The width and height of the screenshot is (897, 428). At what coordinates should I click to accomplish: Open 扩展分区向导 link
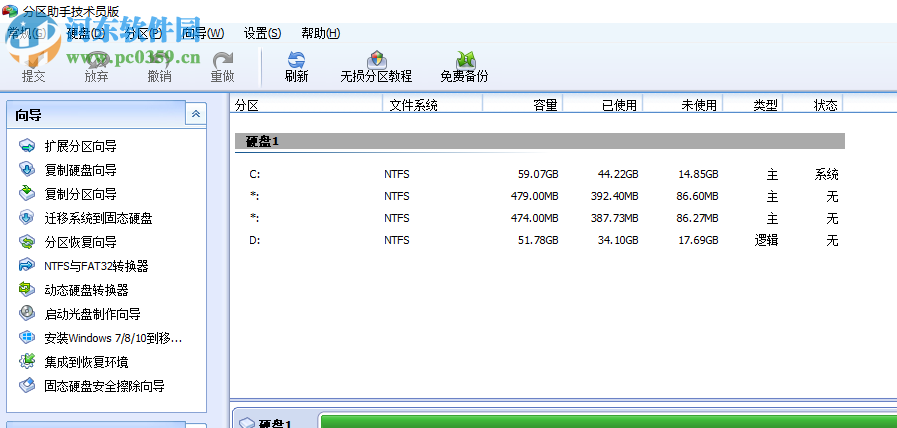pyautogui.click(x=80, y=146)
